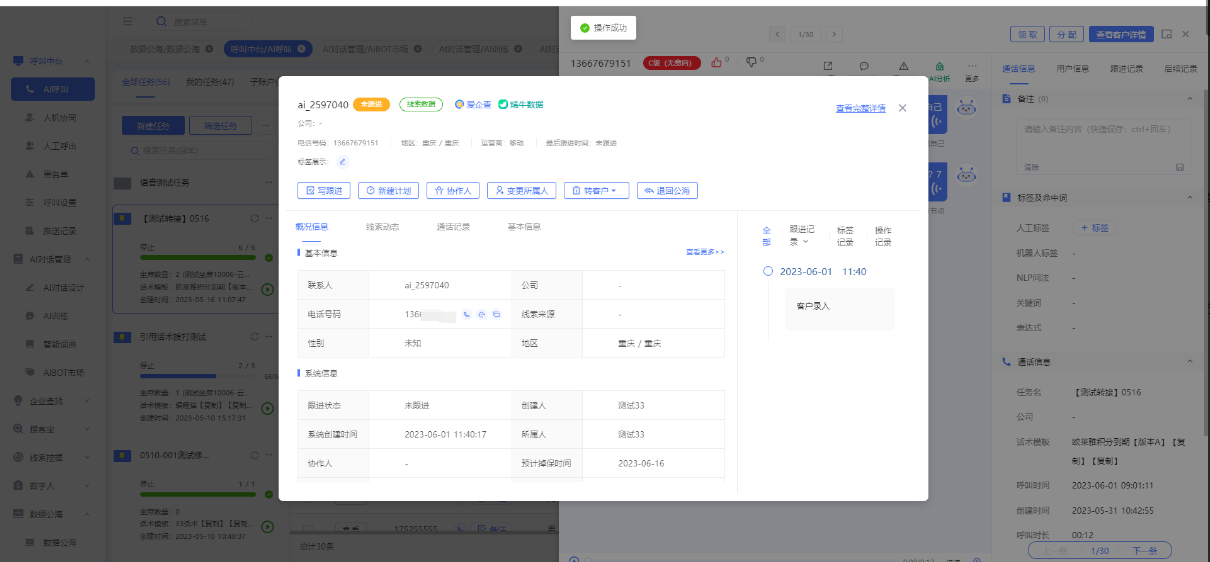Switch to the 线索动态 tab
Screen dimensions: 1210x562
(382, 227)
